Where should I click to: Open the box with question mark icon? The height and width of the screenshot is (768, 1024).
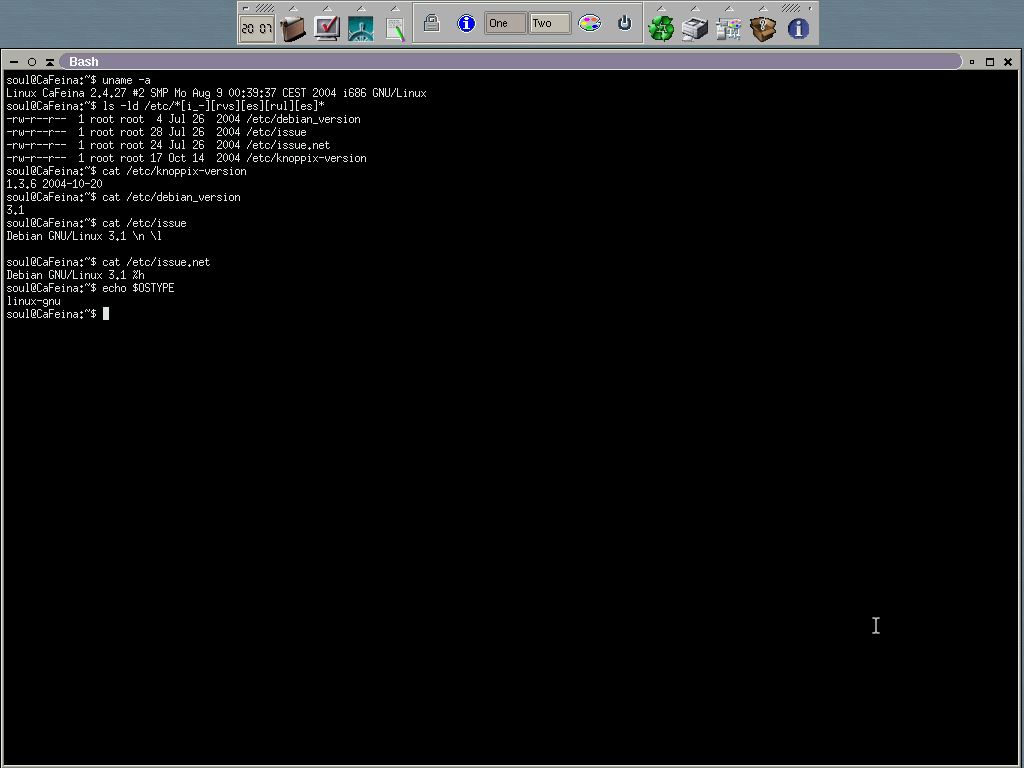[763, 28]
